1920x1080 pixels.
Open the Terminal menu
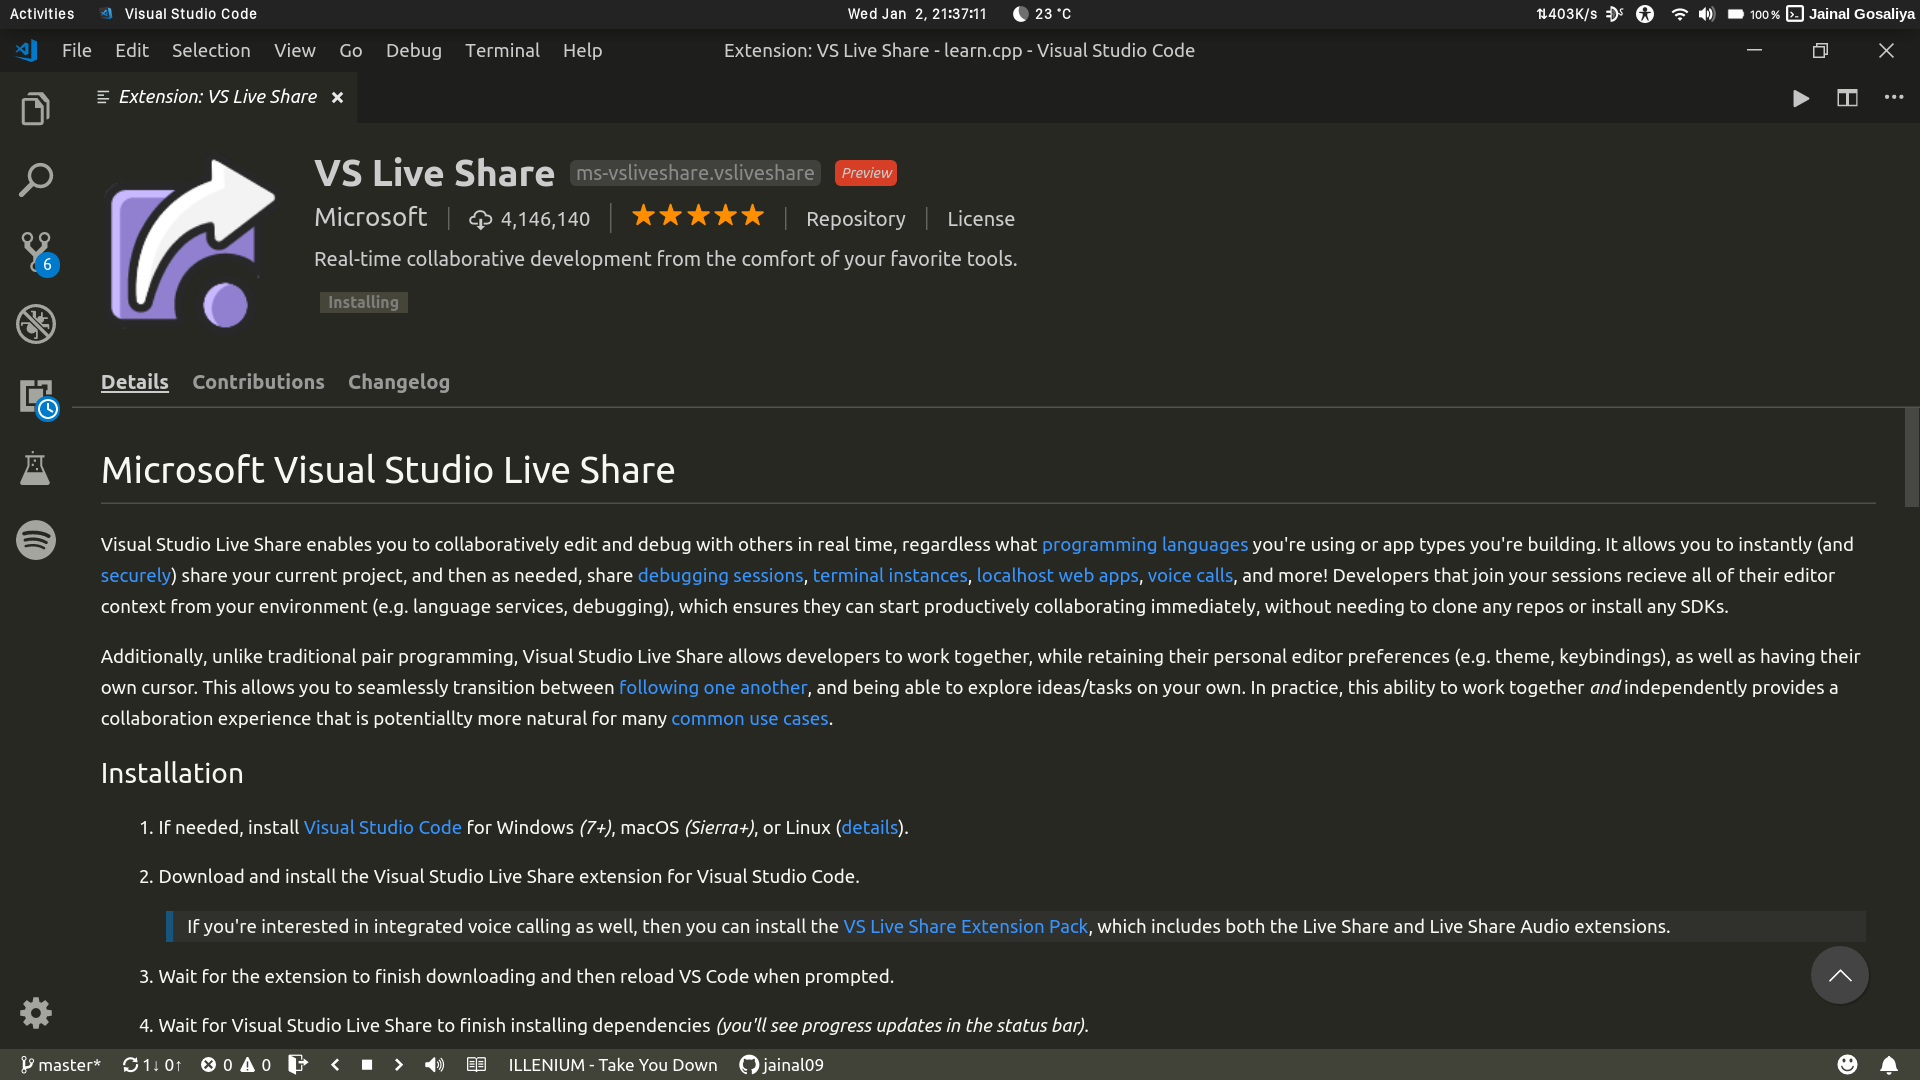(502, 50)
